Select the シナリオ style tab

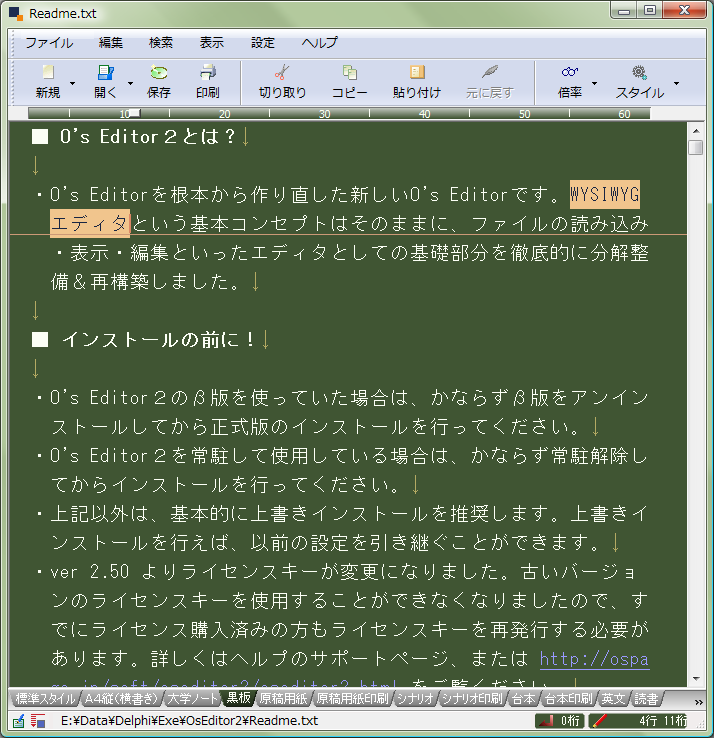[415, 699]
